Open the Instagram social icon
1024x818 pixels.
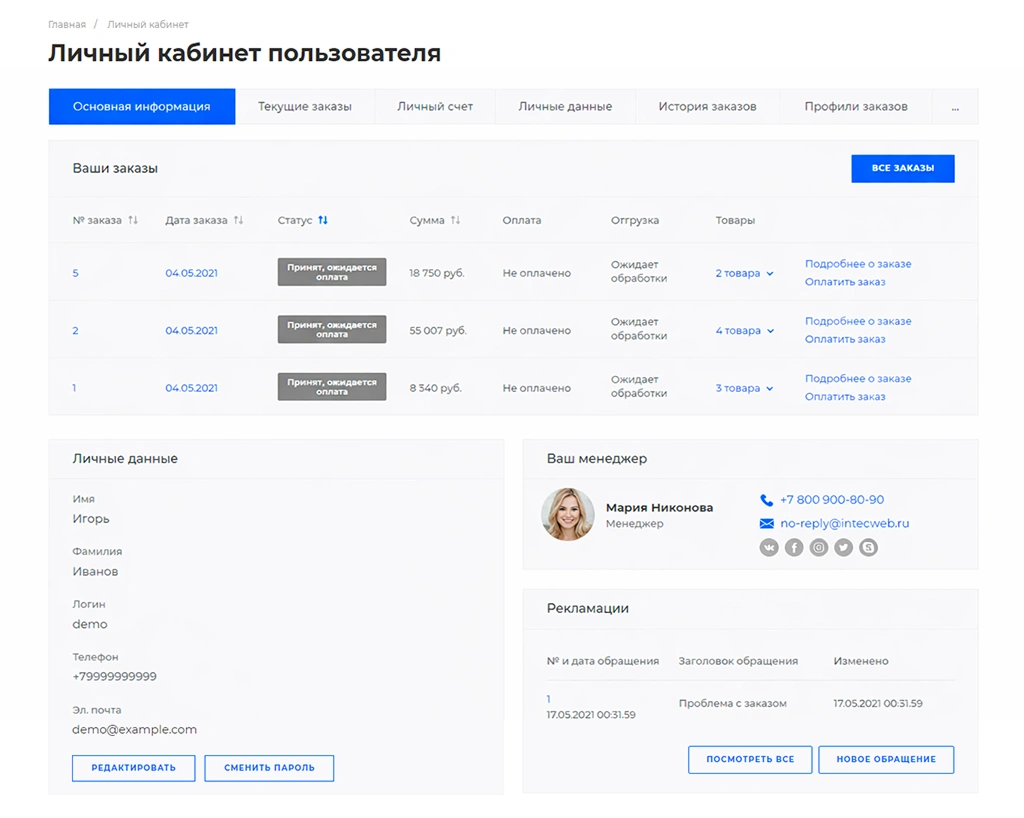click(818, 547)
